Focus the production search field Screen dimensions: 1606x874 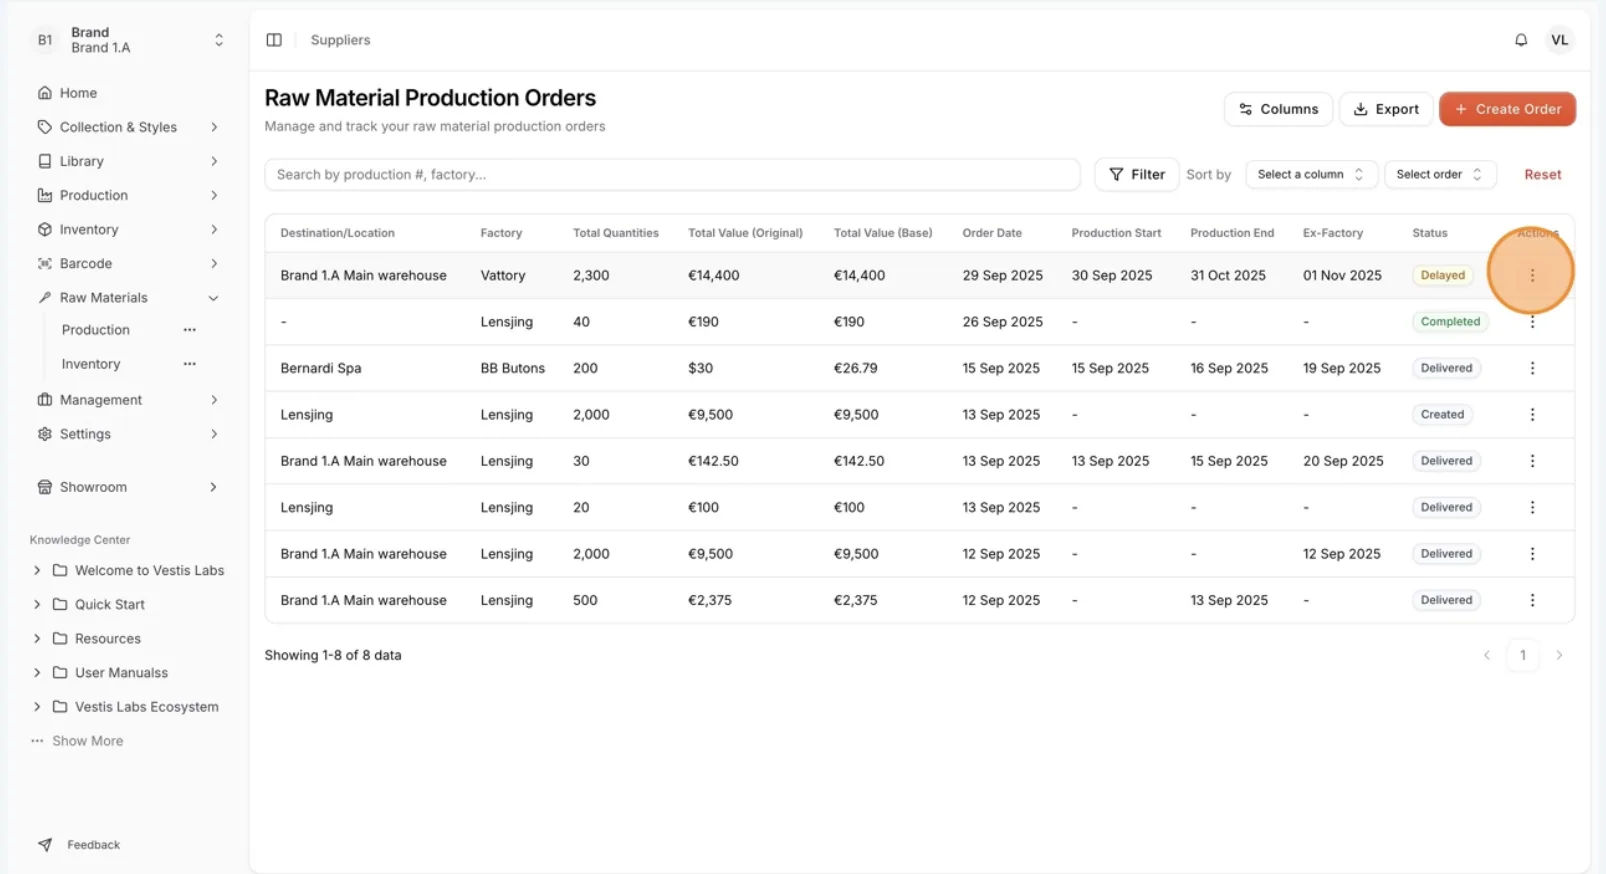coord(672,174)
